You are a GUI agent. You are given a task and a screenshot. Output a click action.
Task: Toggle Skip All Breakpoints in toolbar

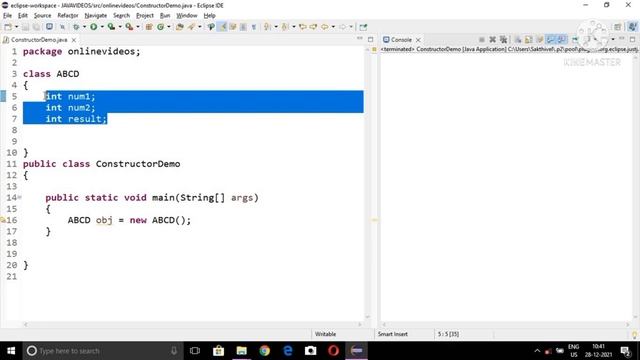point(62,27)
